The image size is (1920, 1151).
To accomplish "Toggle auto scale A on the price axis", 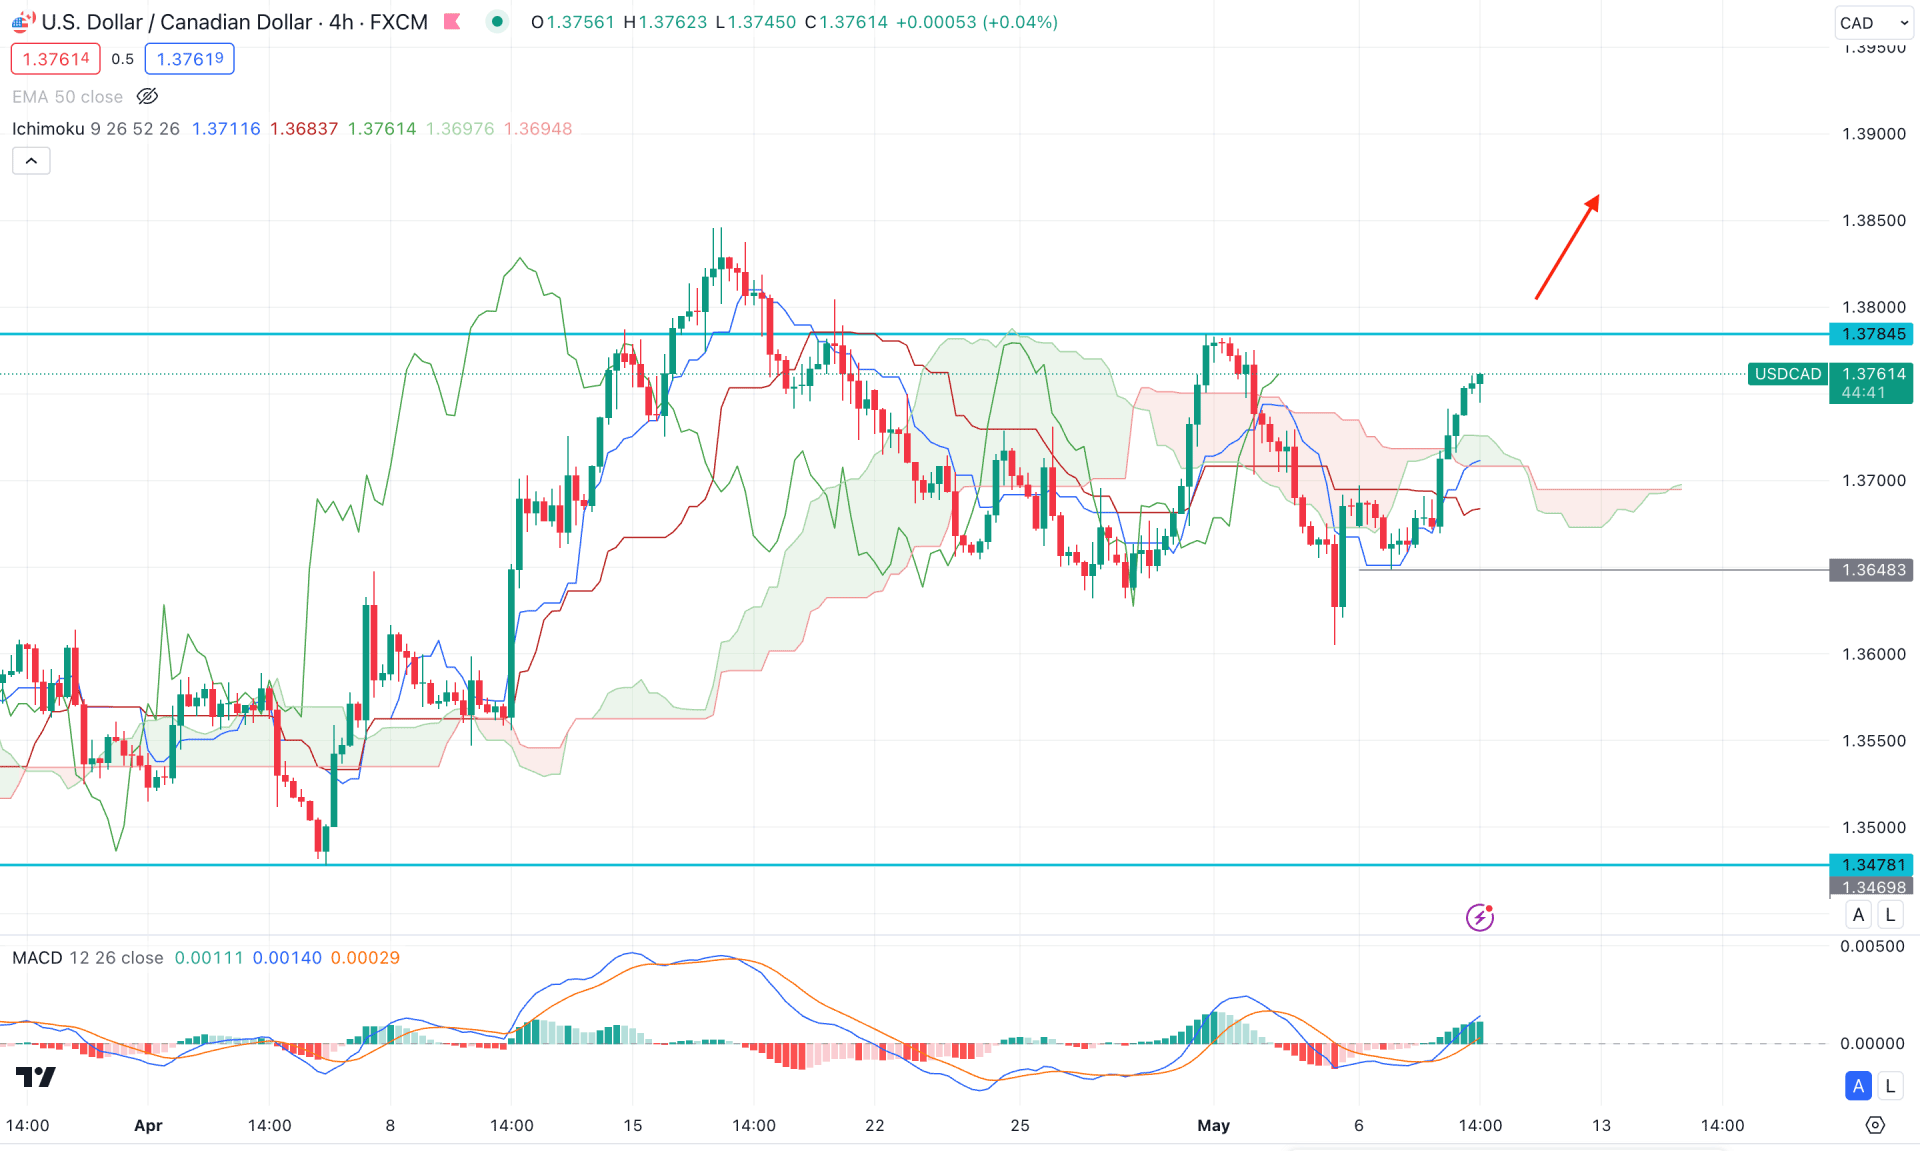I will (x=1858, y=914).
